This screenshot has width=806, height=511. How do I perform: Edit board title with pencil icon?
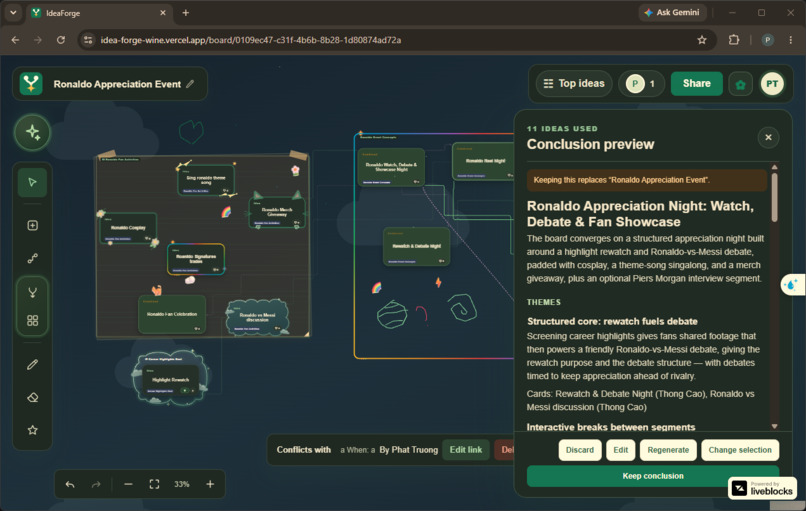pos(190,84)
